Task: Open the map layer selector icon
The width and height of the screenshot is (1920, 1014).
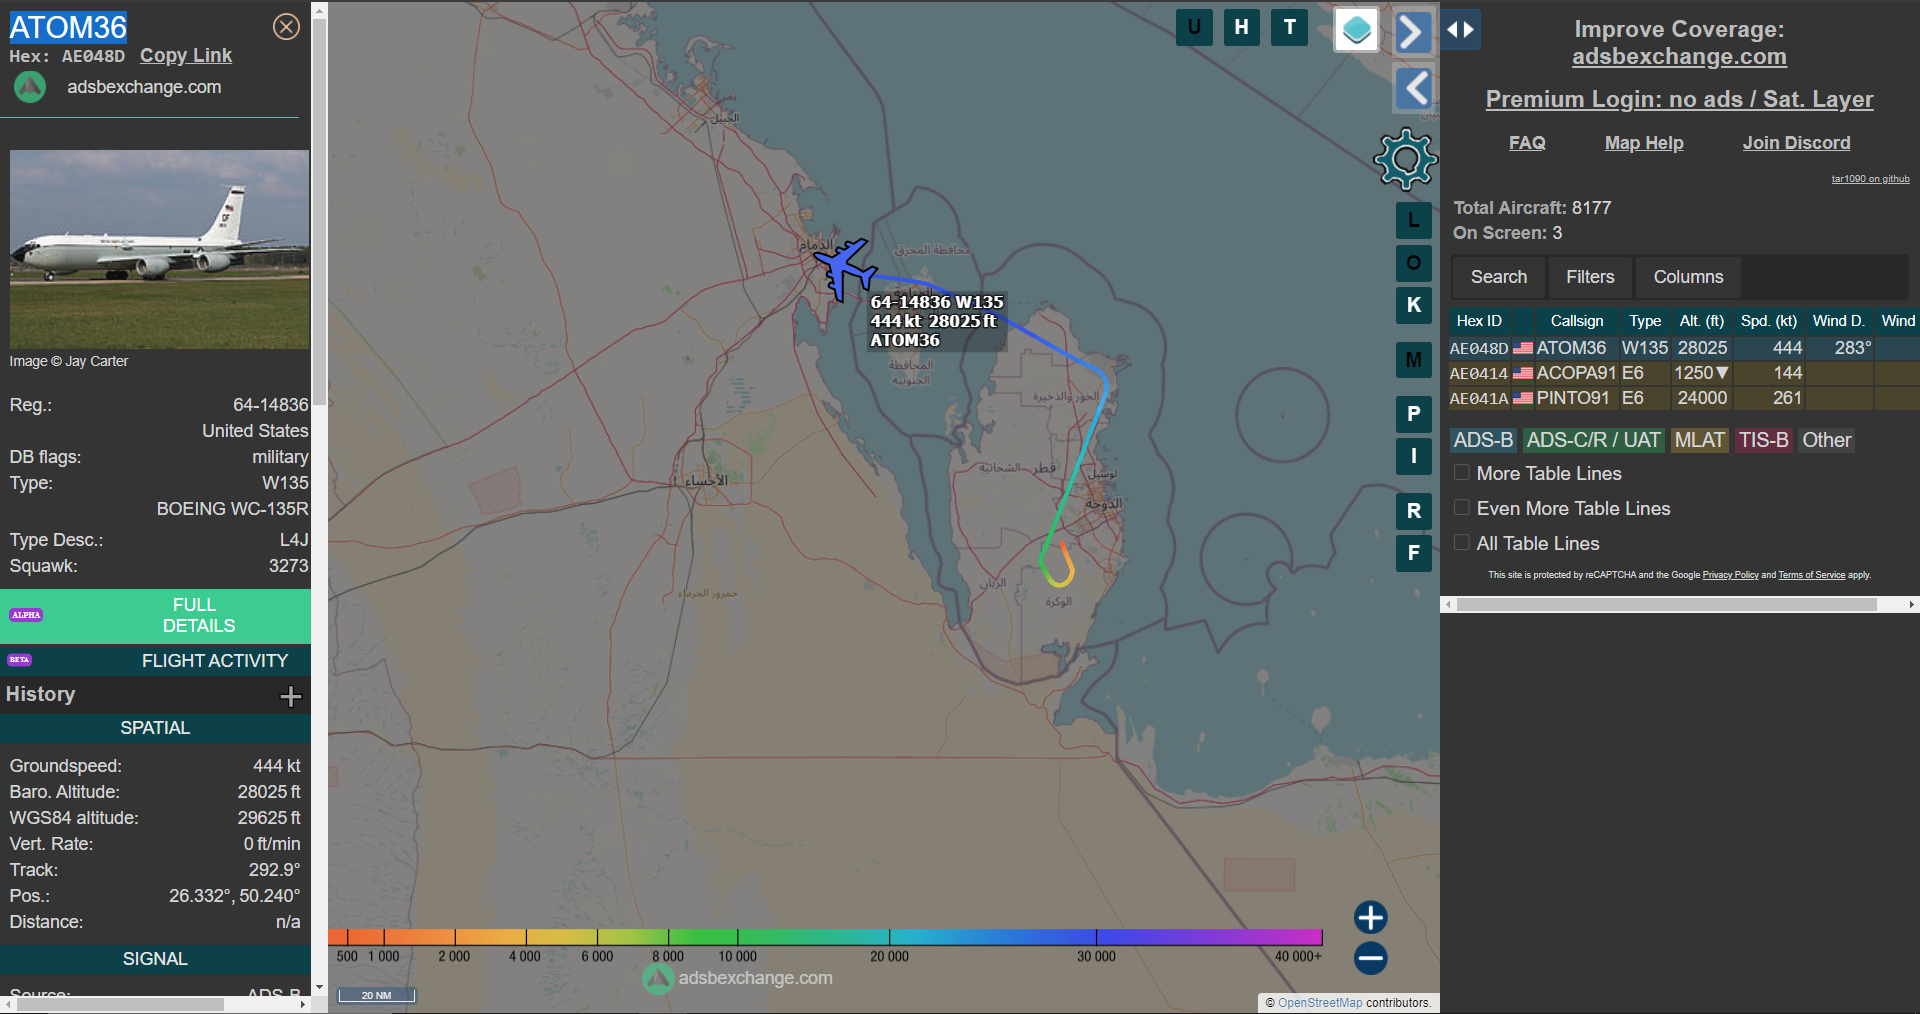Action: pos(1356,30)
